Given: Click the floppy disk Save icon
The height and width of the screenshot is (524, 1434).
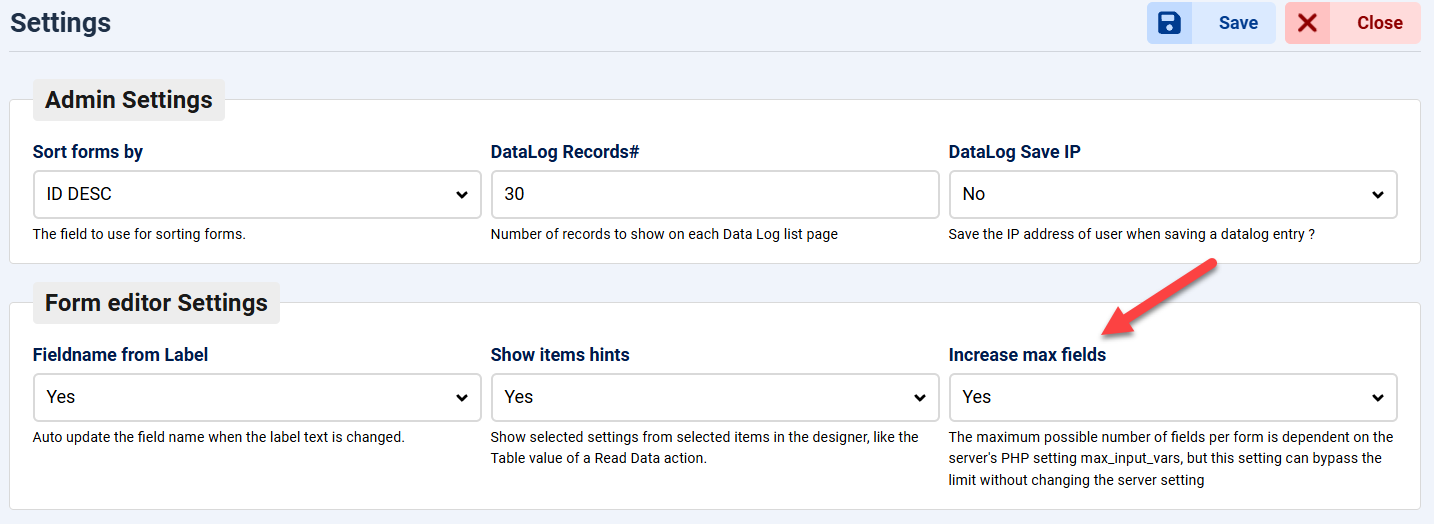Looking at the screenshot, I should pos(1169,23).
